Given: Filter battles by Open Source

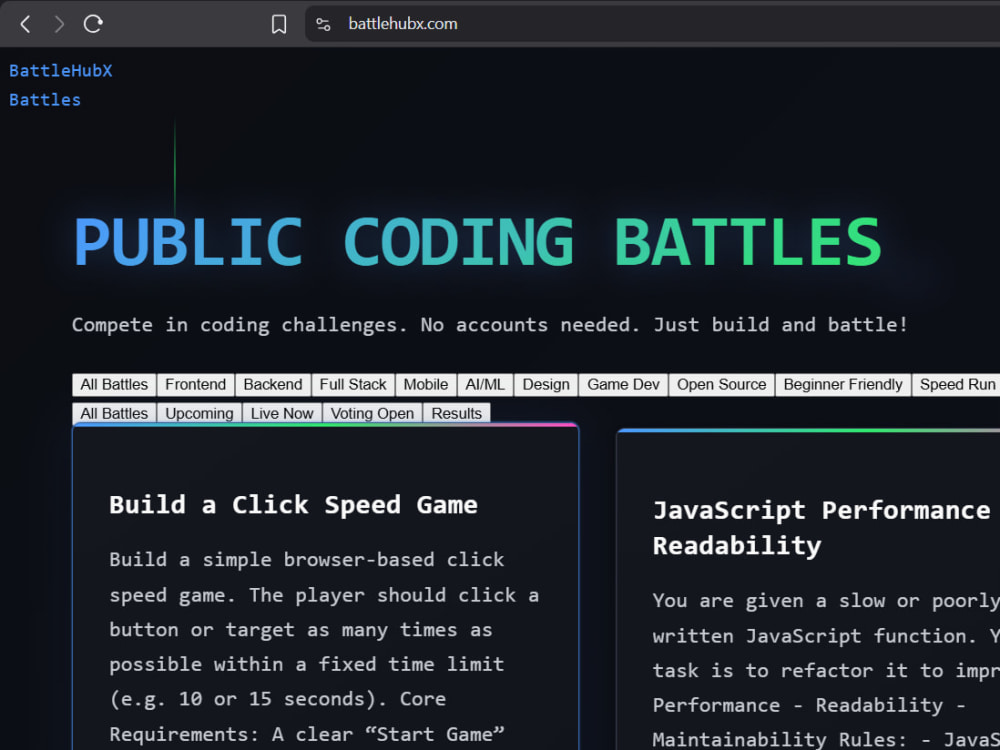Looking at the screenshot, I should point(721,385).
